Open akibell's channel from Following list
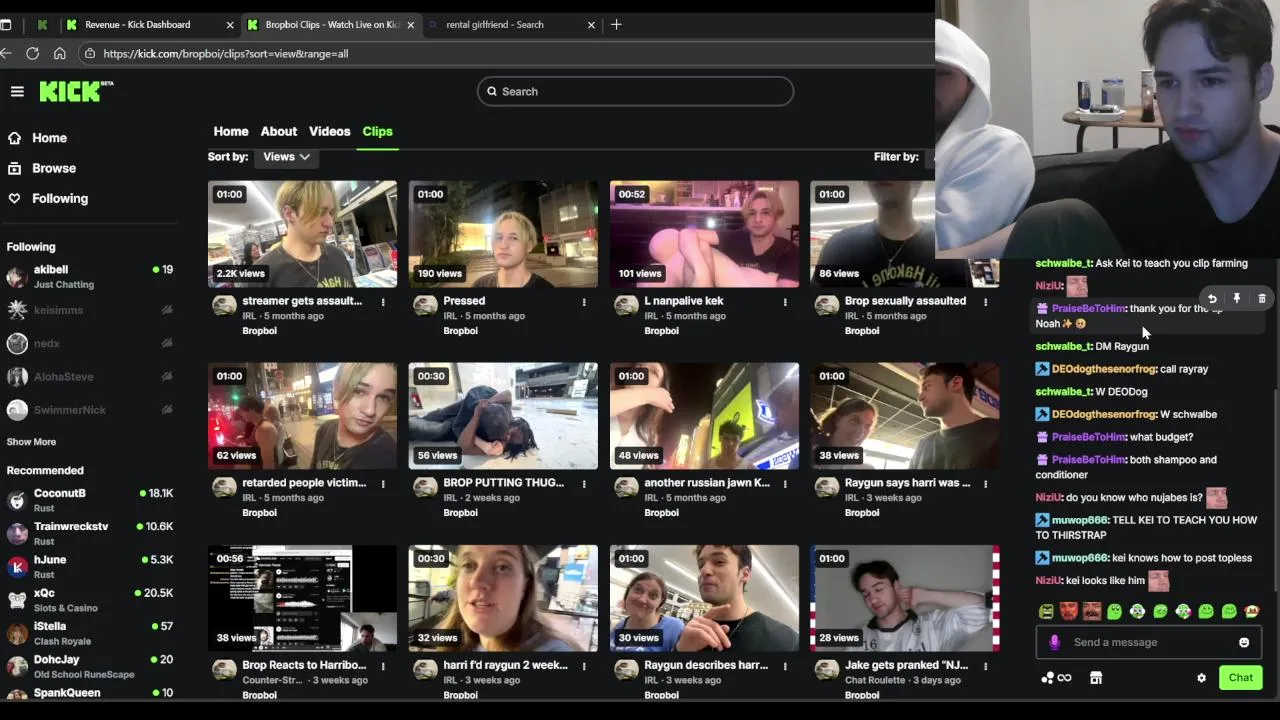The width and height of the screenshot is (1280, 720). [89, 276]
